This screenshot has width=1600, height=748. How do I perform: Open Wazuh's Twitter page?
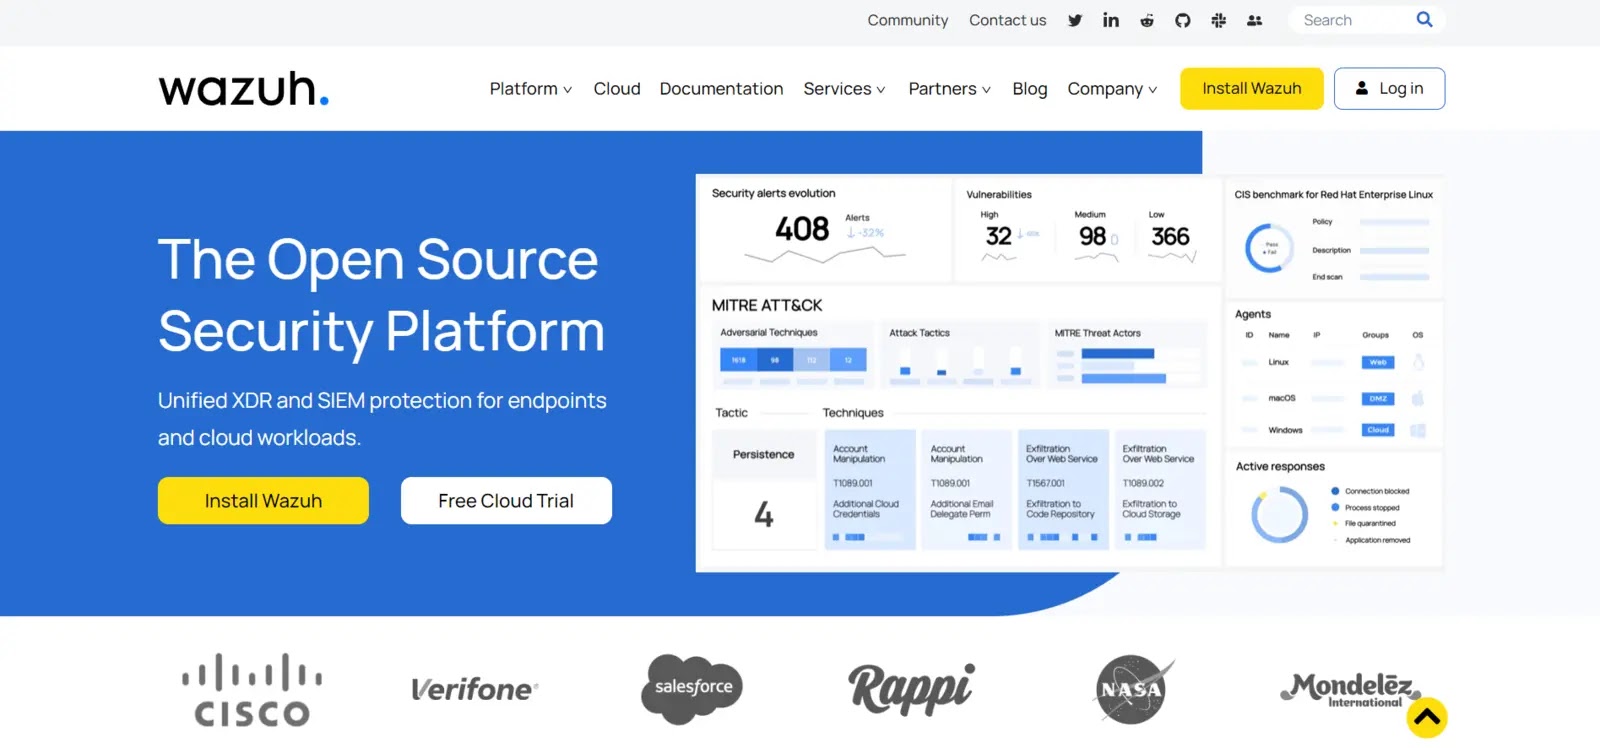coord(1075,20)
